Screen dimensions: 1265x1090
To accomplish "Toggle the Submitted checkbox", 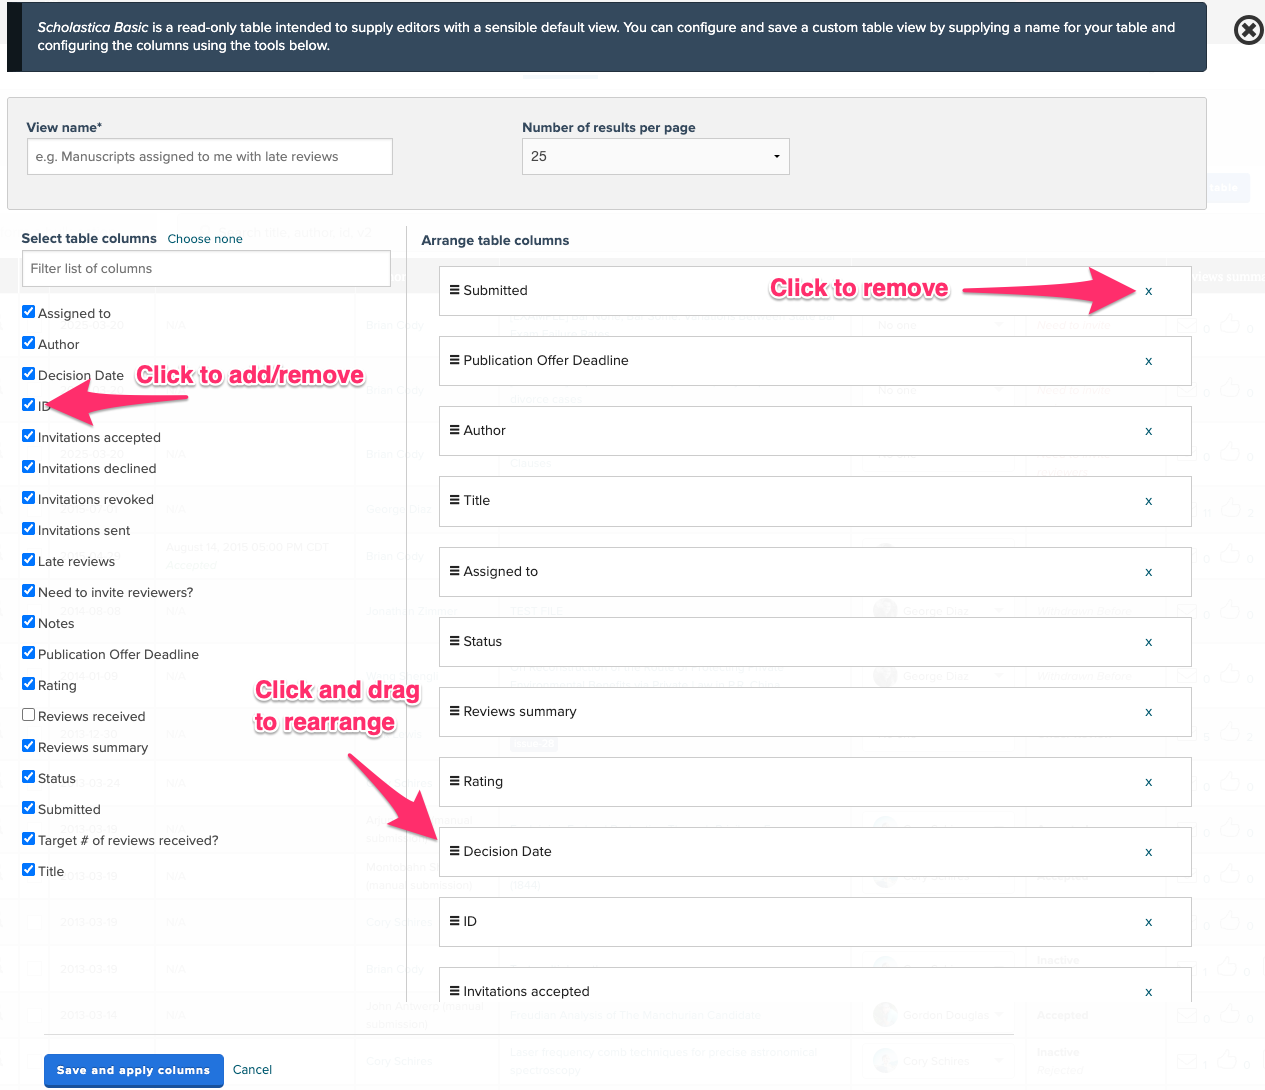I will (x=29, y=808).
